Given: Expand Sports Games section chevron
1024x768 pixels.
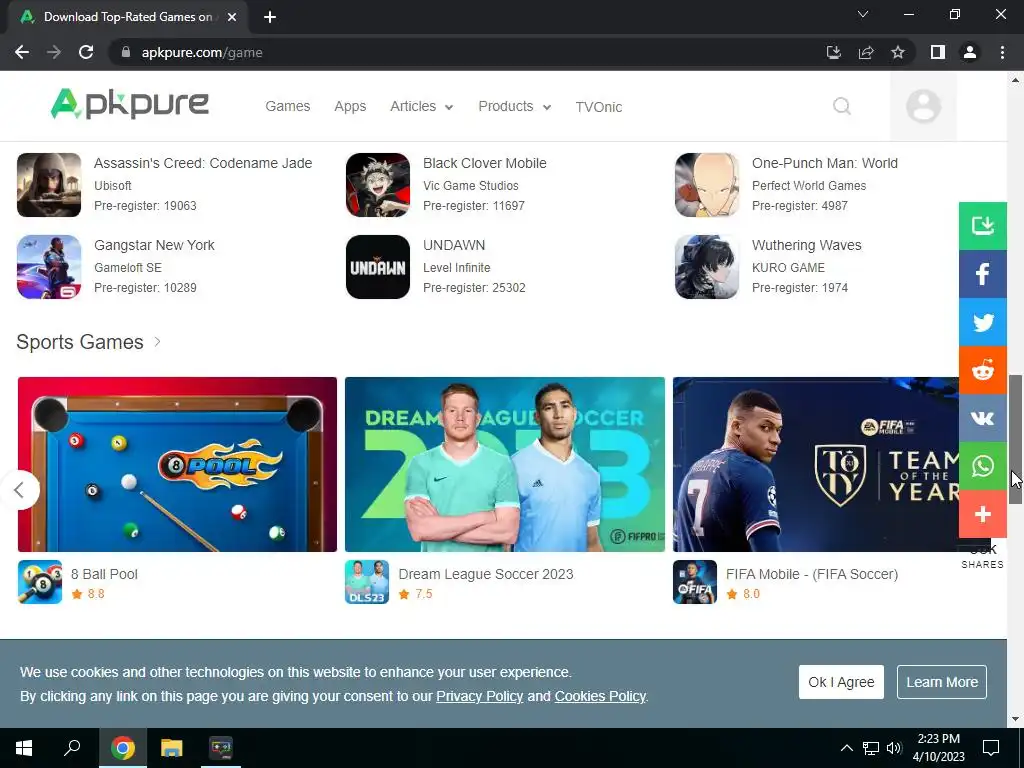Looking at the screenshot, I should pos(157,342).
